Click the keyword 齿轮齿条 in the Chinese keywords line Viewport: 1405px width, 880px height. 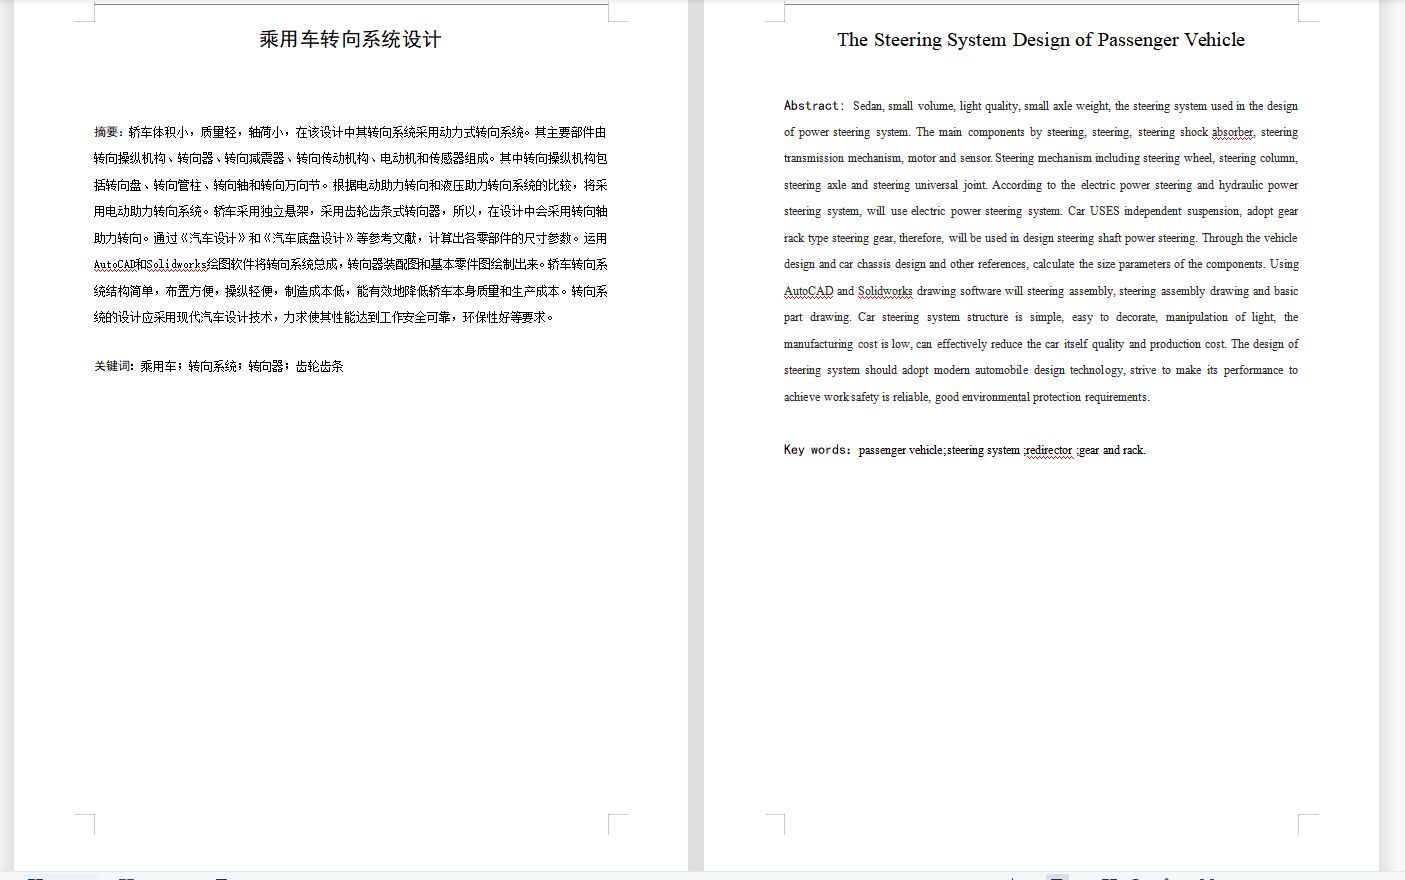click(x=320, y=367)
